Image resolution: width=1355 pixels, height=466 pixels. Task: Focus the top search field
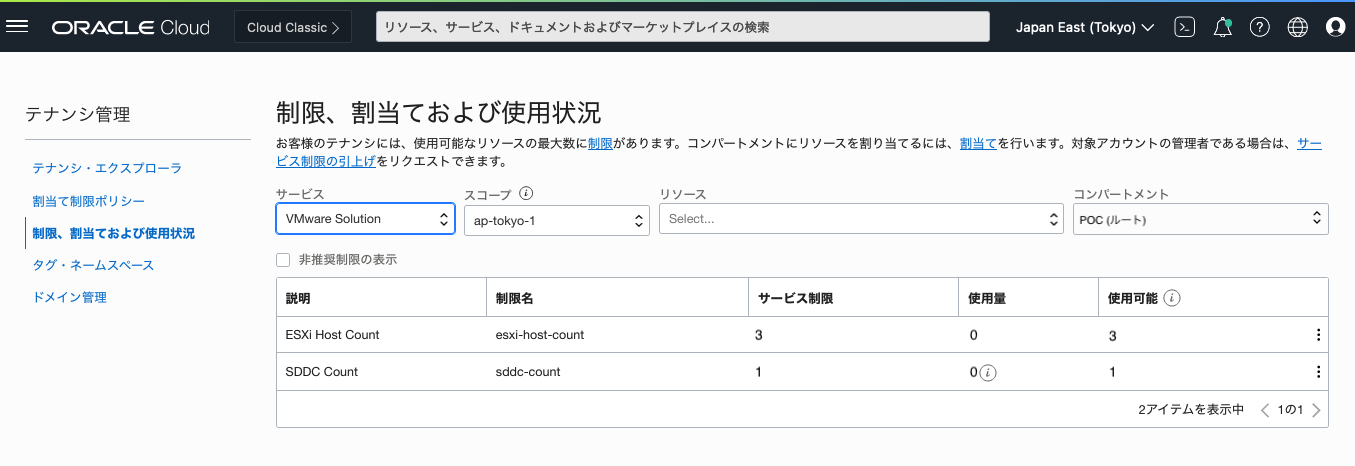(682, 27)
